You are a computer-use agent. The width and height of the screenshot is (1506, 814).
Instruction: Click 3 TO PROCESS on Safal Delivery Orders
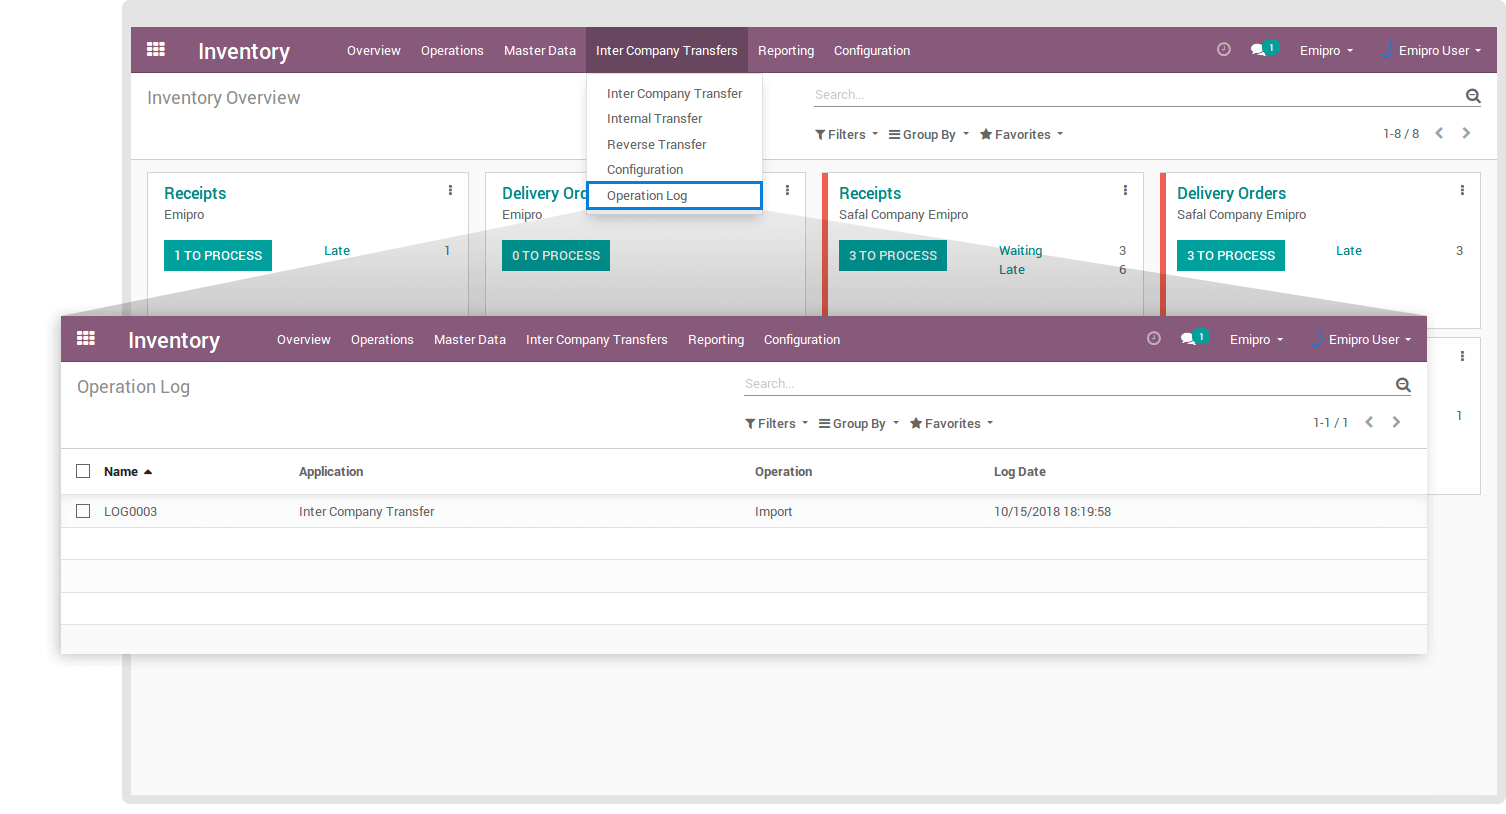click(1230, 256)
